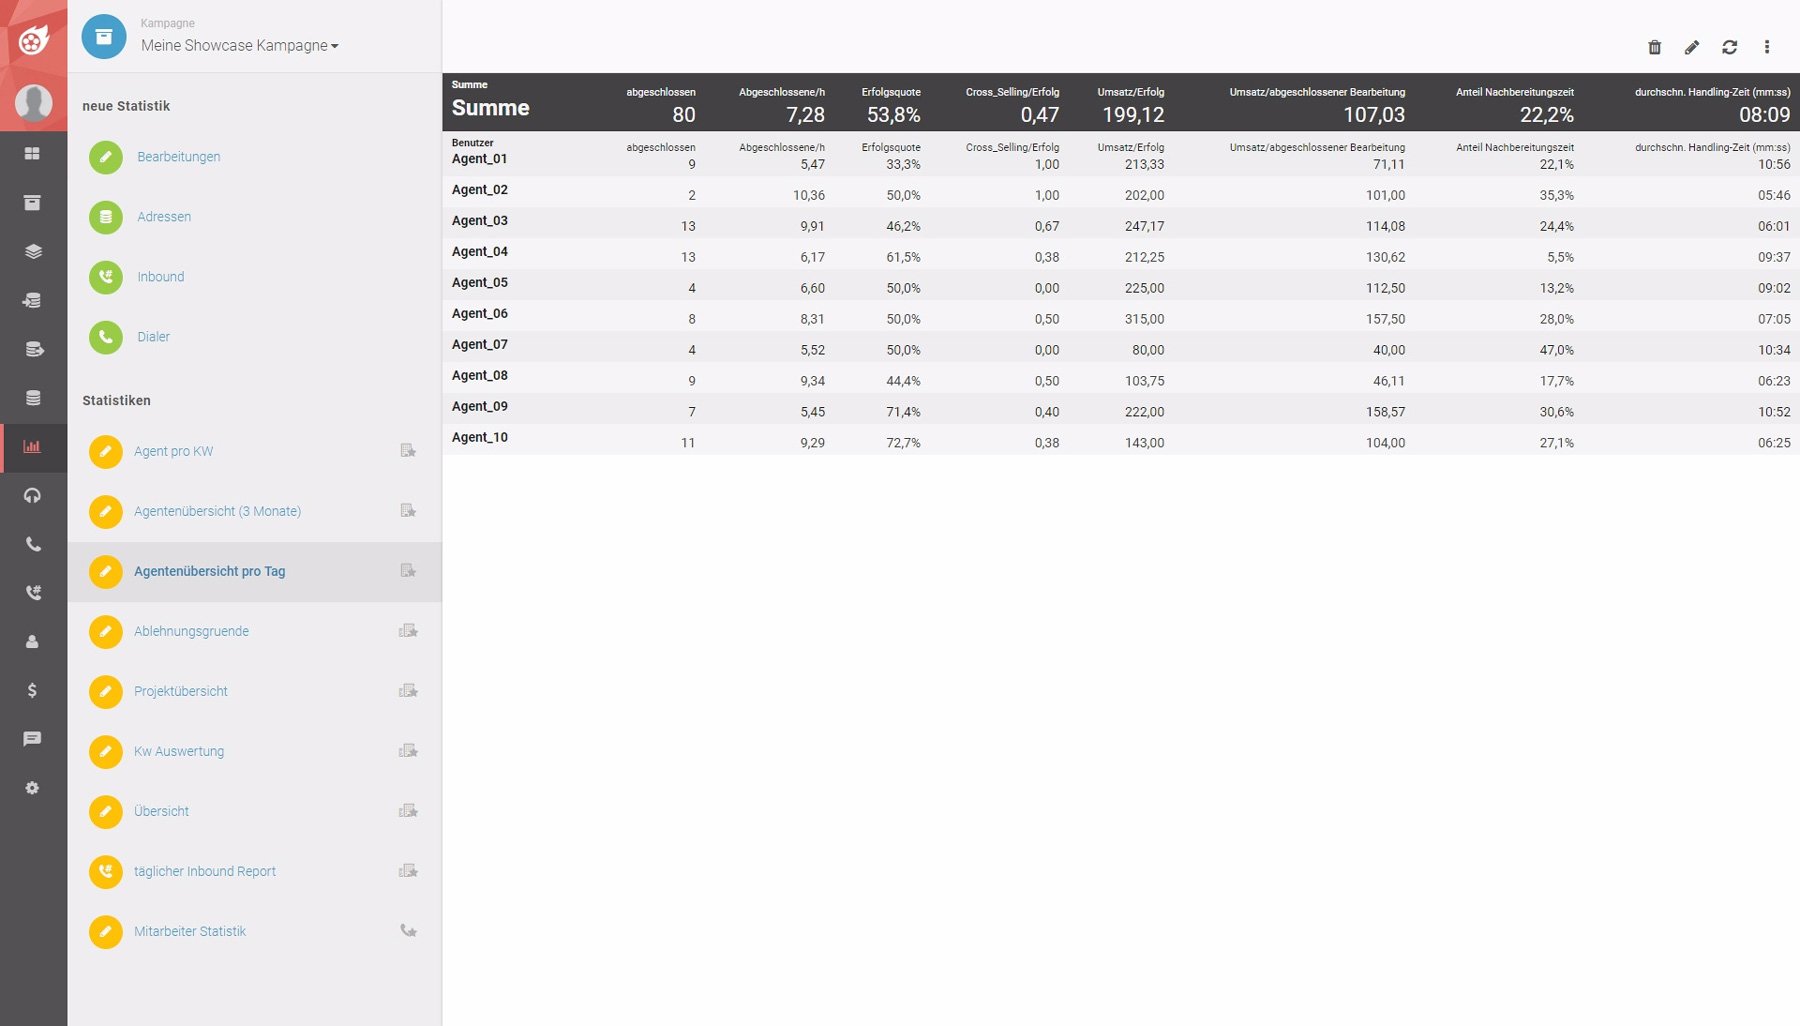1800x1026 pixels.
Task: Click the icon beside Projektübersicht
Action: [x=408, y=691]
